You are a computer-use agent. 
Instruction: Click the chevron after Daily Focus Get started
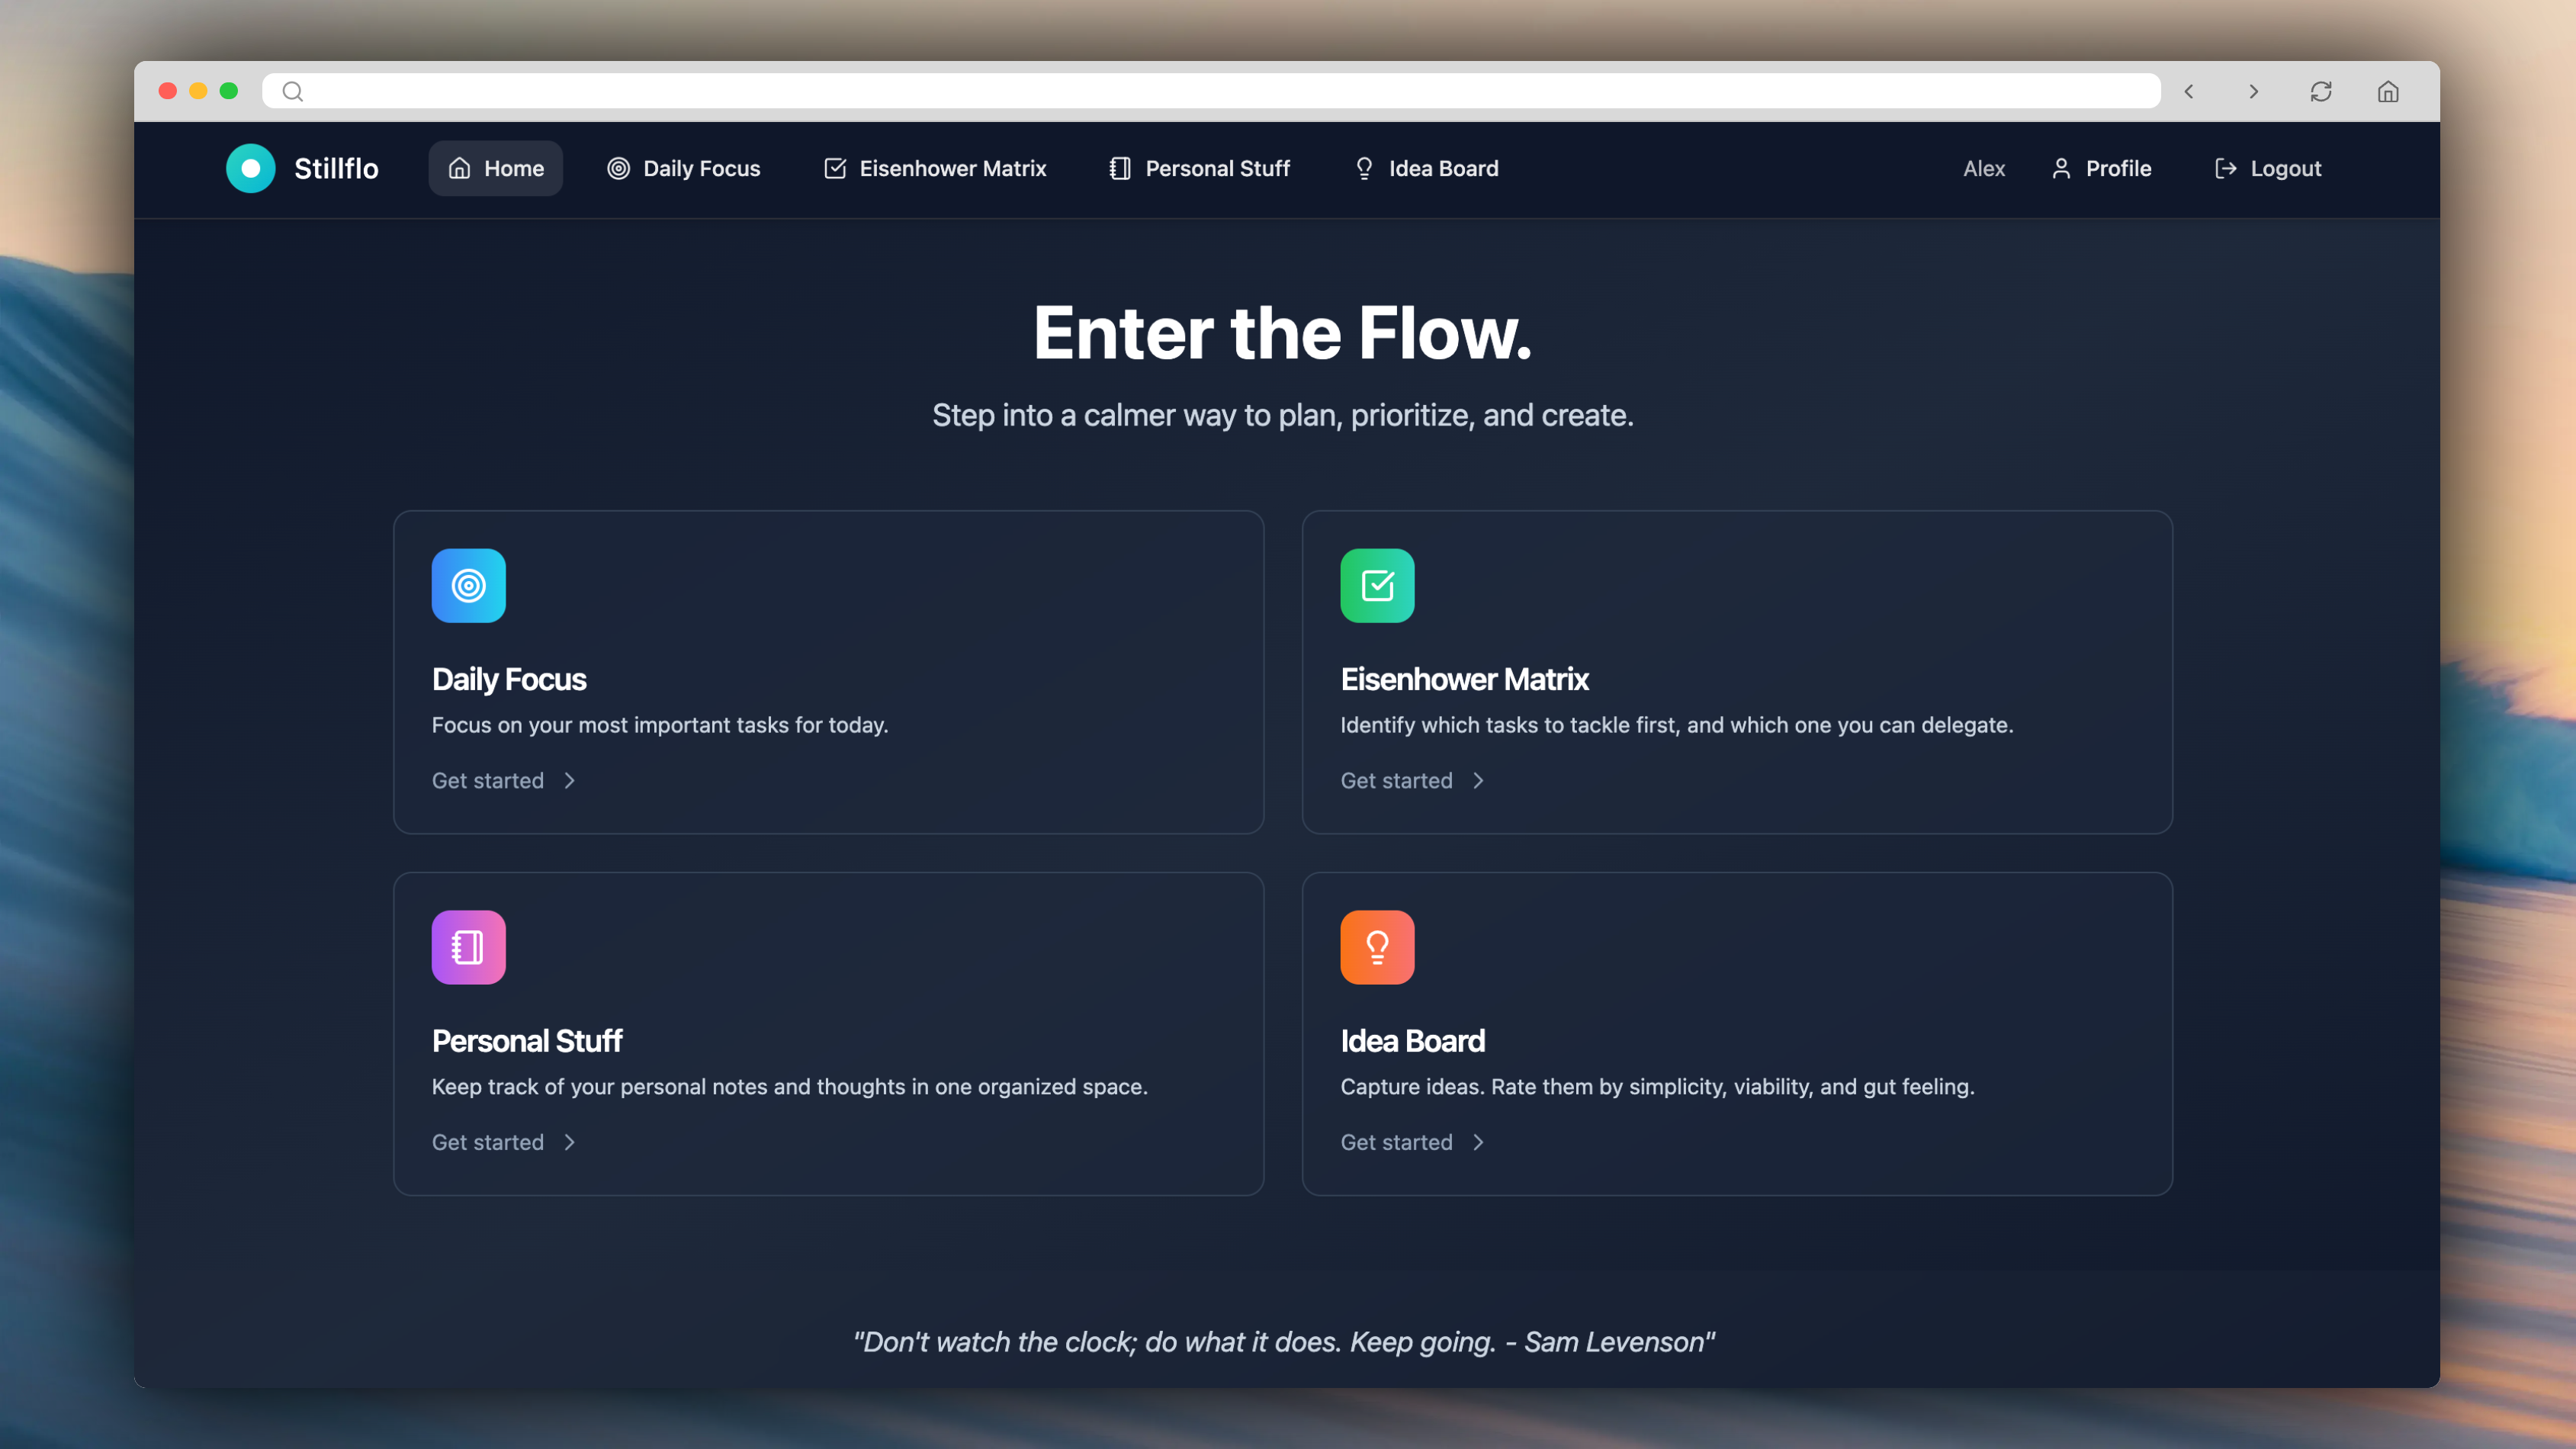coord(570,780)
